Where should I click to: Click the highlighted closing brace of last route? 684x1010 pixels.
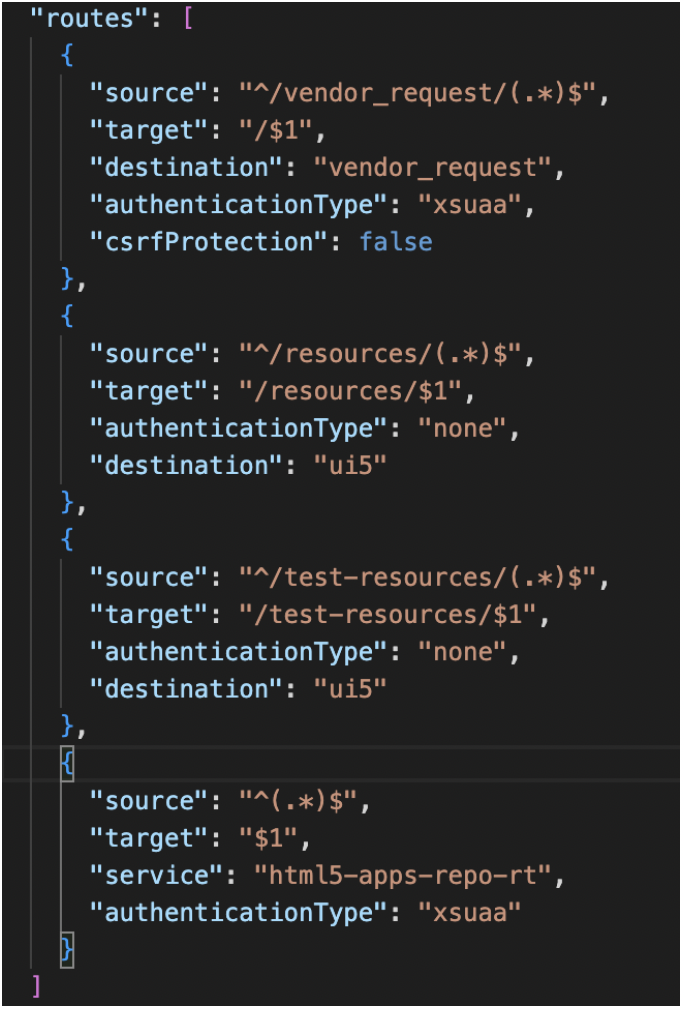pyautogui.click(x=67, y=948)
